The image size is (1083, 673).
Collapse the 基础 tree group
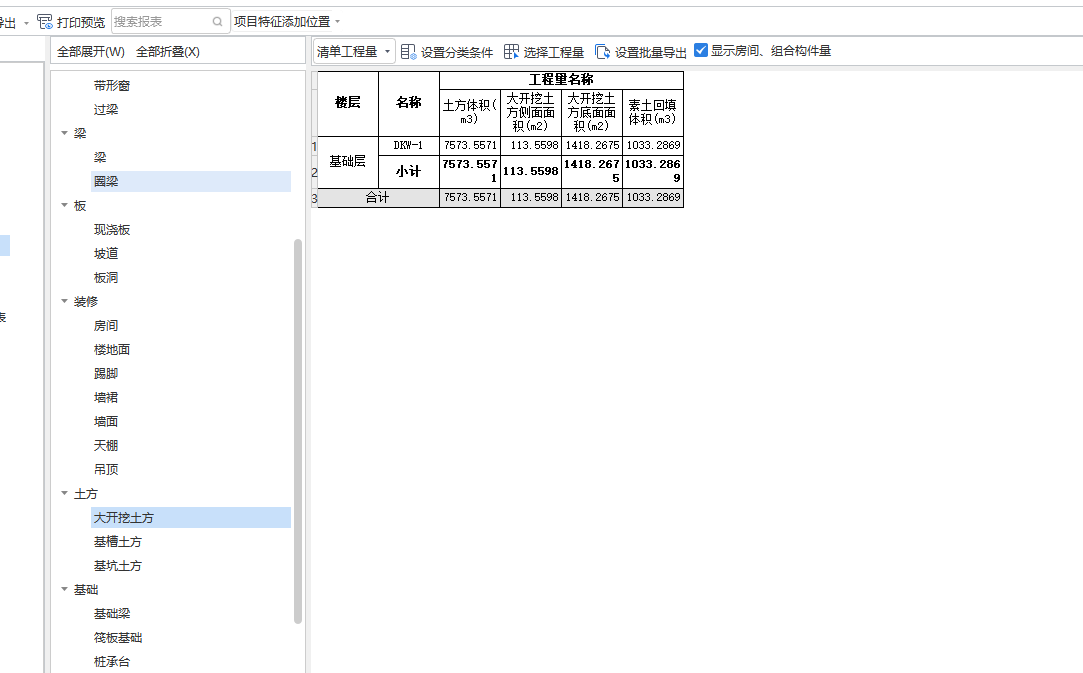coord(64,590)
